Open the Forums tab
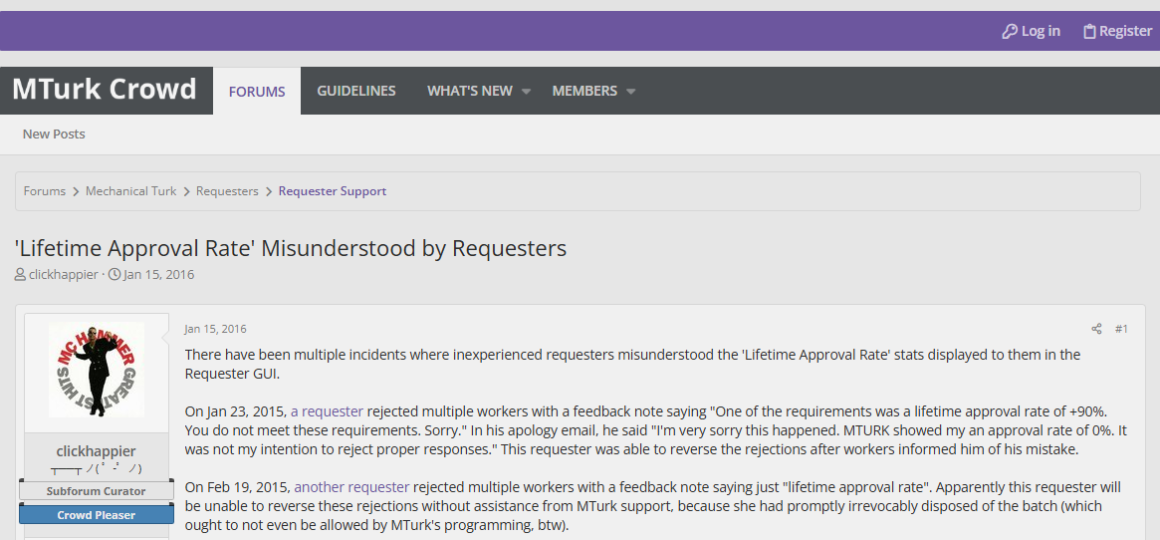The height and width of the screenshot is (540, 1160). [x=257, y=91]
